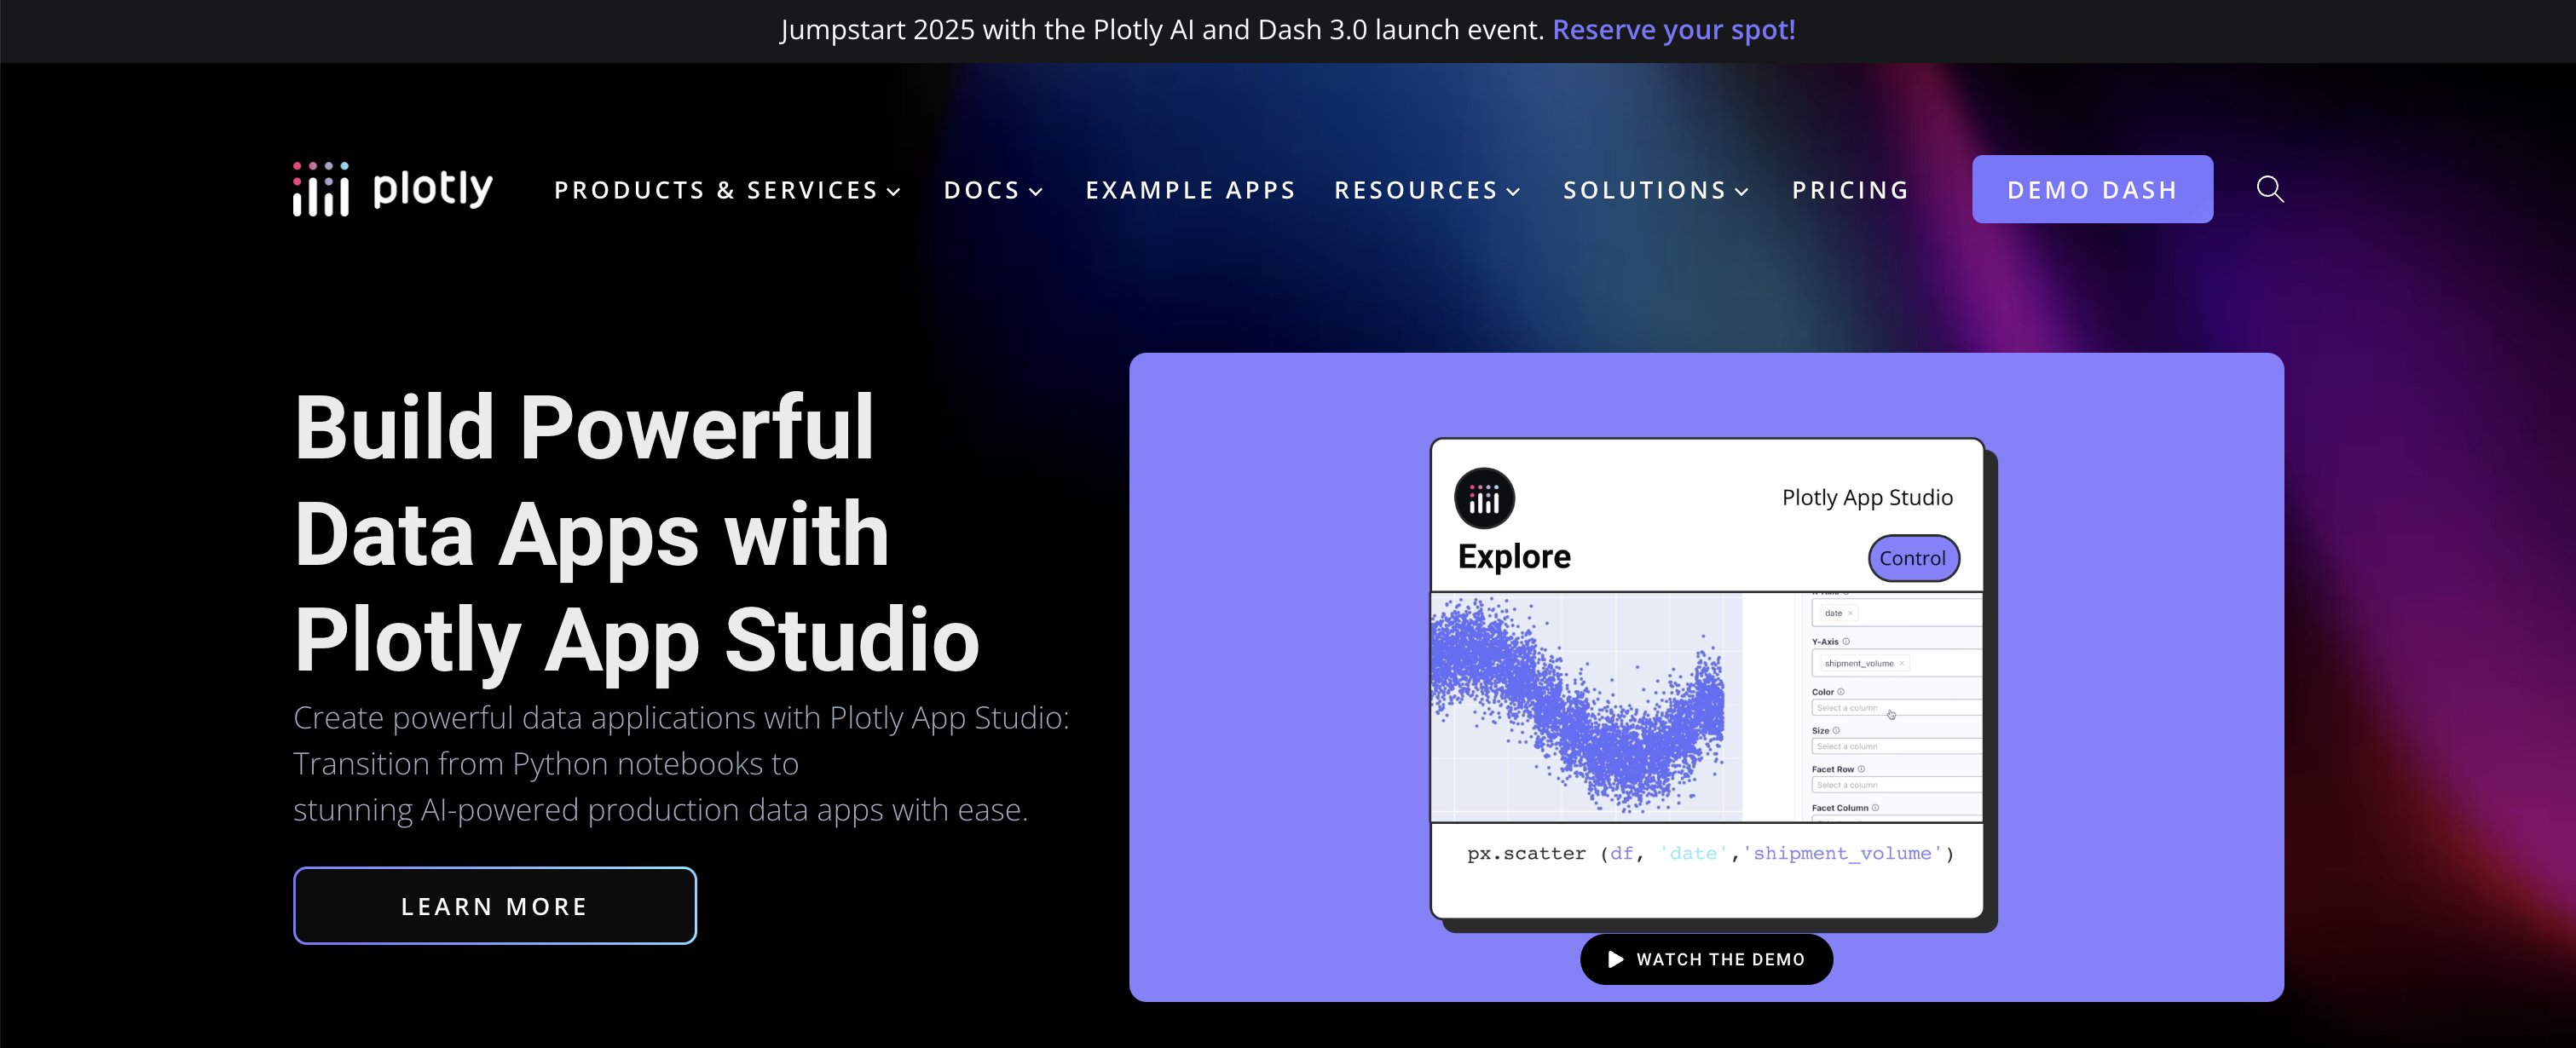
Task: Click the info icon beside Facet Row
Action: coord(1861,769)
